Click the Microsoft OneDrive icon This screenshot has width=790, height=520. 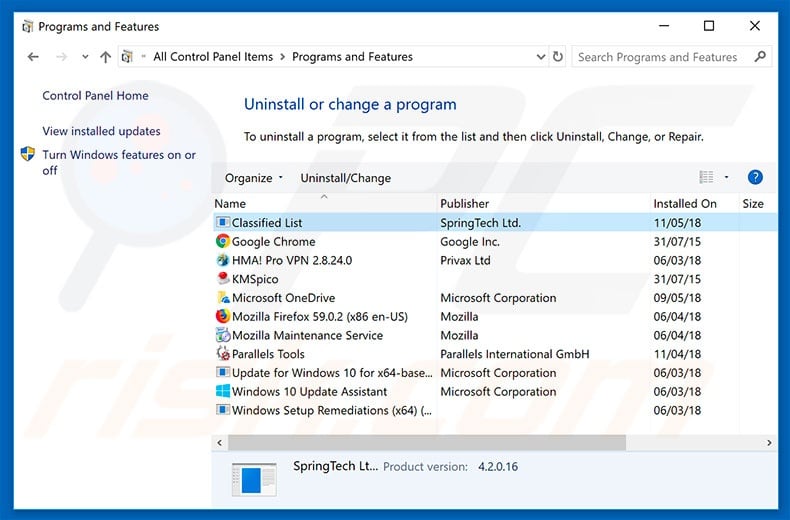(x=223, y=297)
